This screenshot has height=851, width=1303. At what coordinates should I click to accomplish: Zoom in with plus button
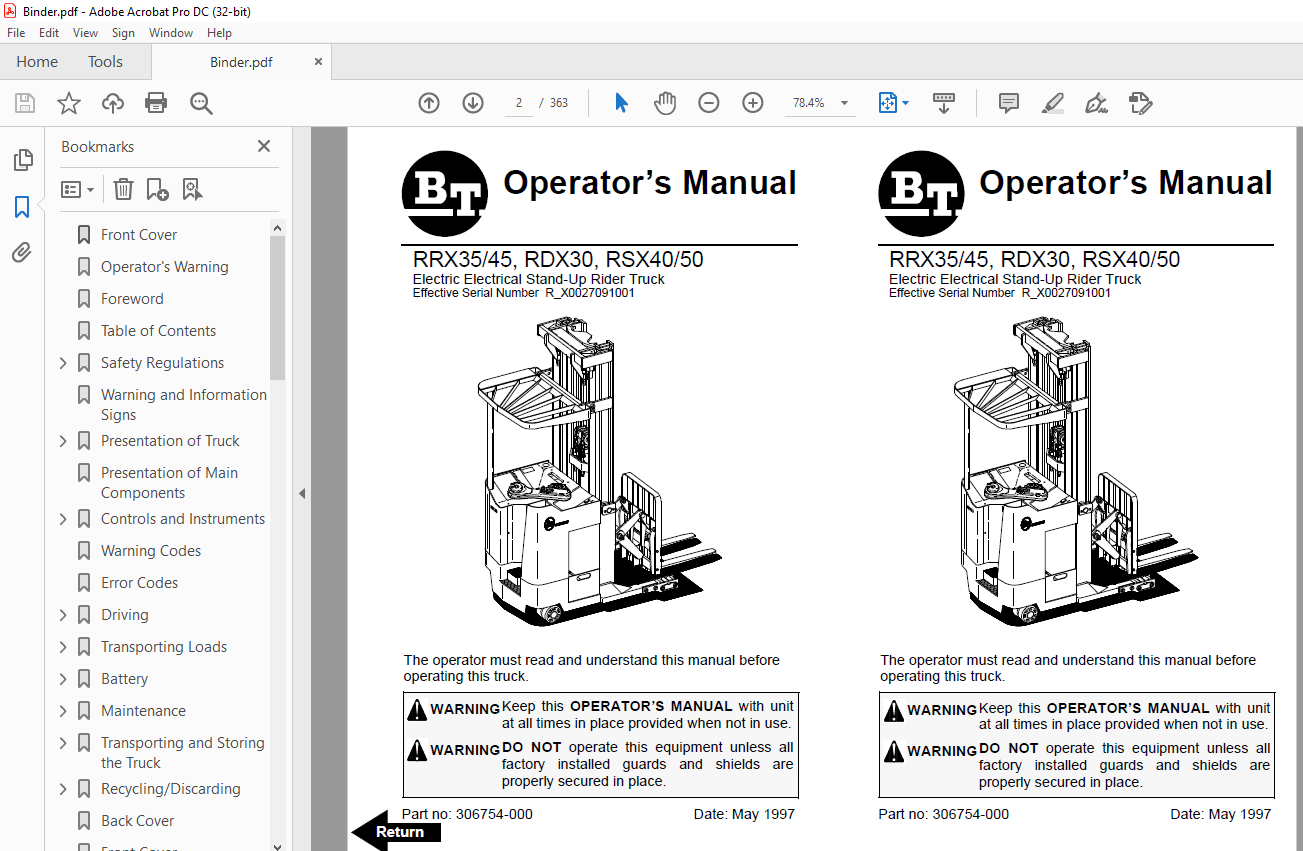pos(753,103)
